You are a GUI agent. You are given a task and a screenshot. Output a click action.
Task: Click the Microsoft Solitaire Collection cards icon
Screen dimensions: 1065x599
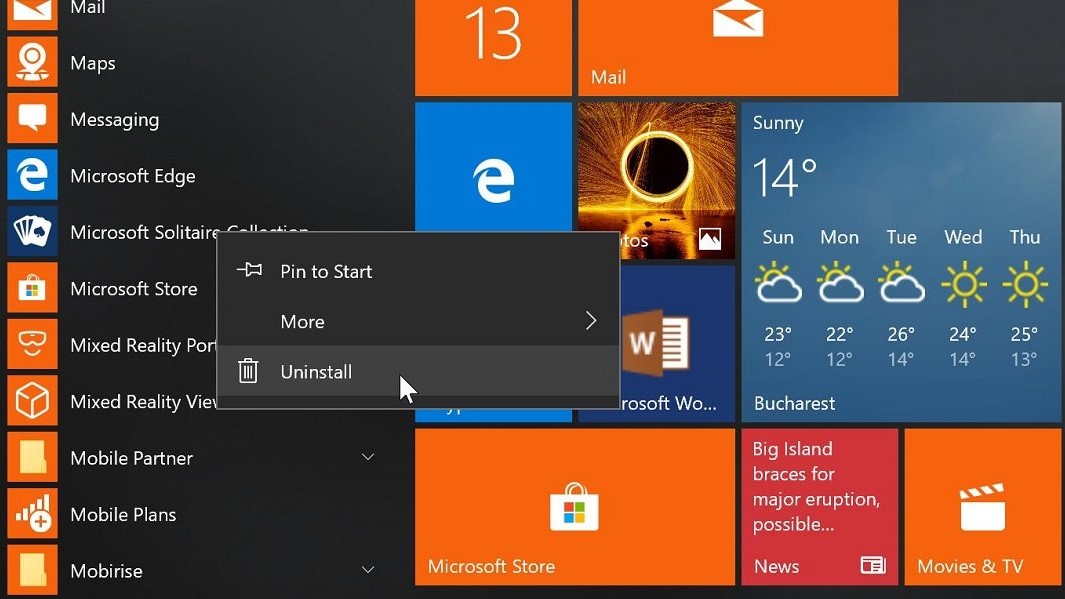click(32, 232)
